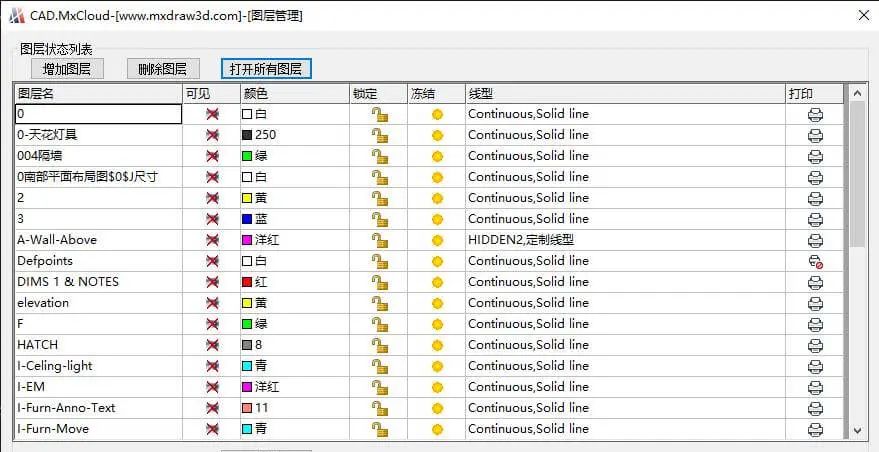Image resolution: width=879 pixels, height=452 pixels.
Task: Change green color of layer 004隔墙
Action: [247, 156]
